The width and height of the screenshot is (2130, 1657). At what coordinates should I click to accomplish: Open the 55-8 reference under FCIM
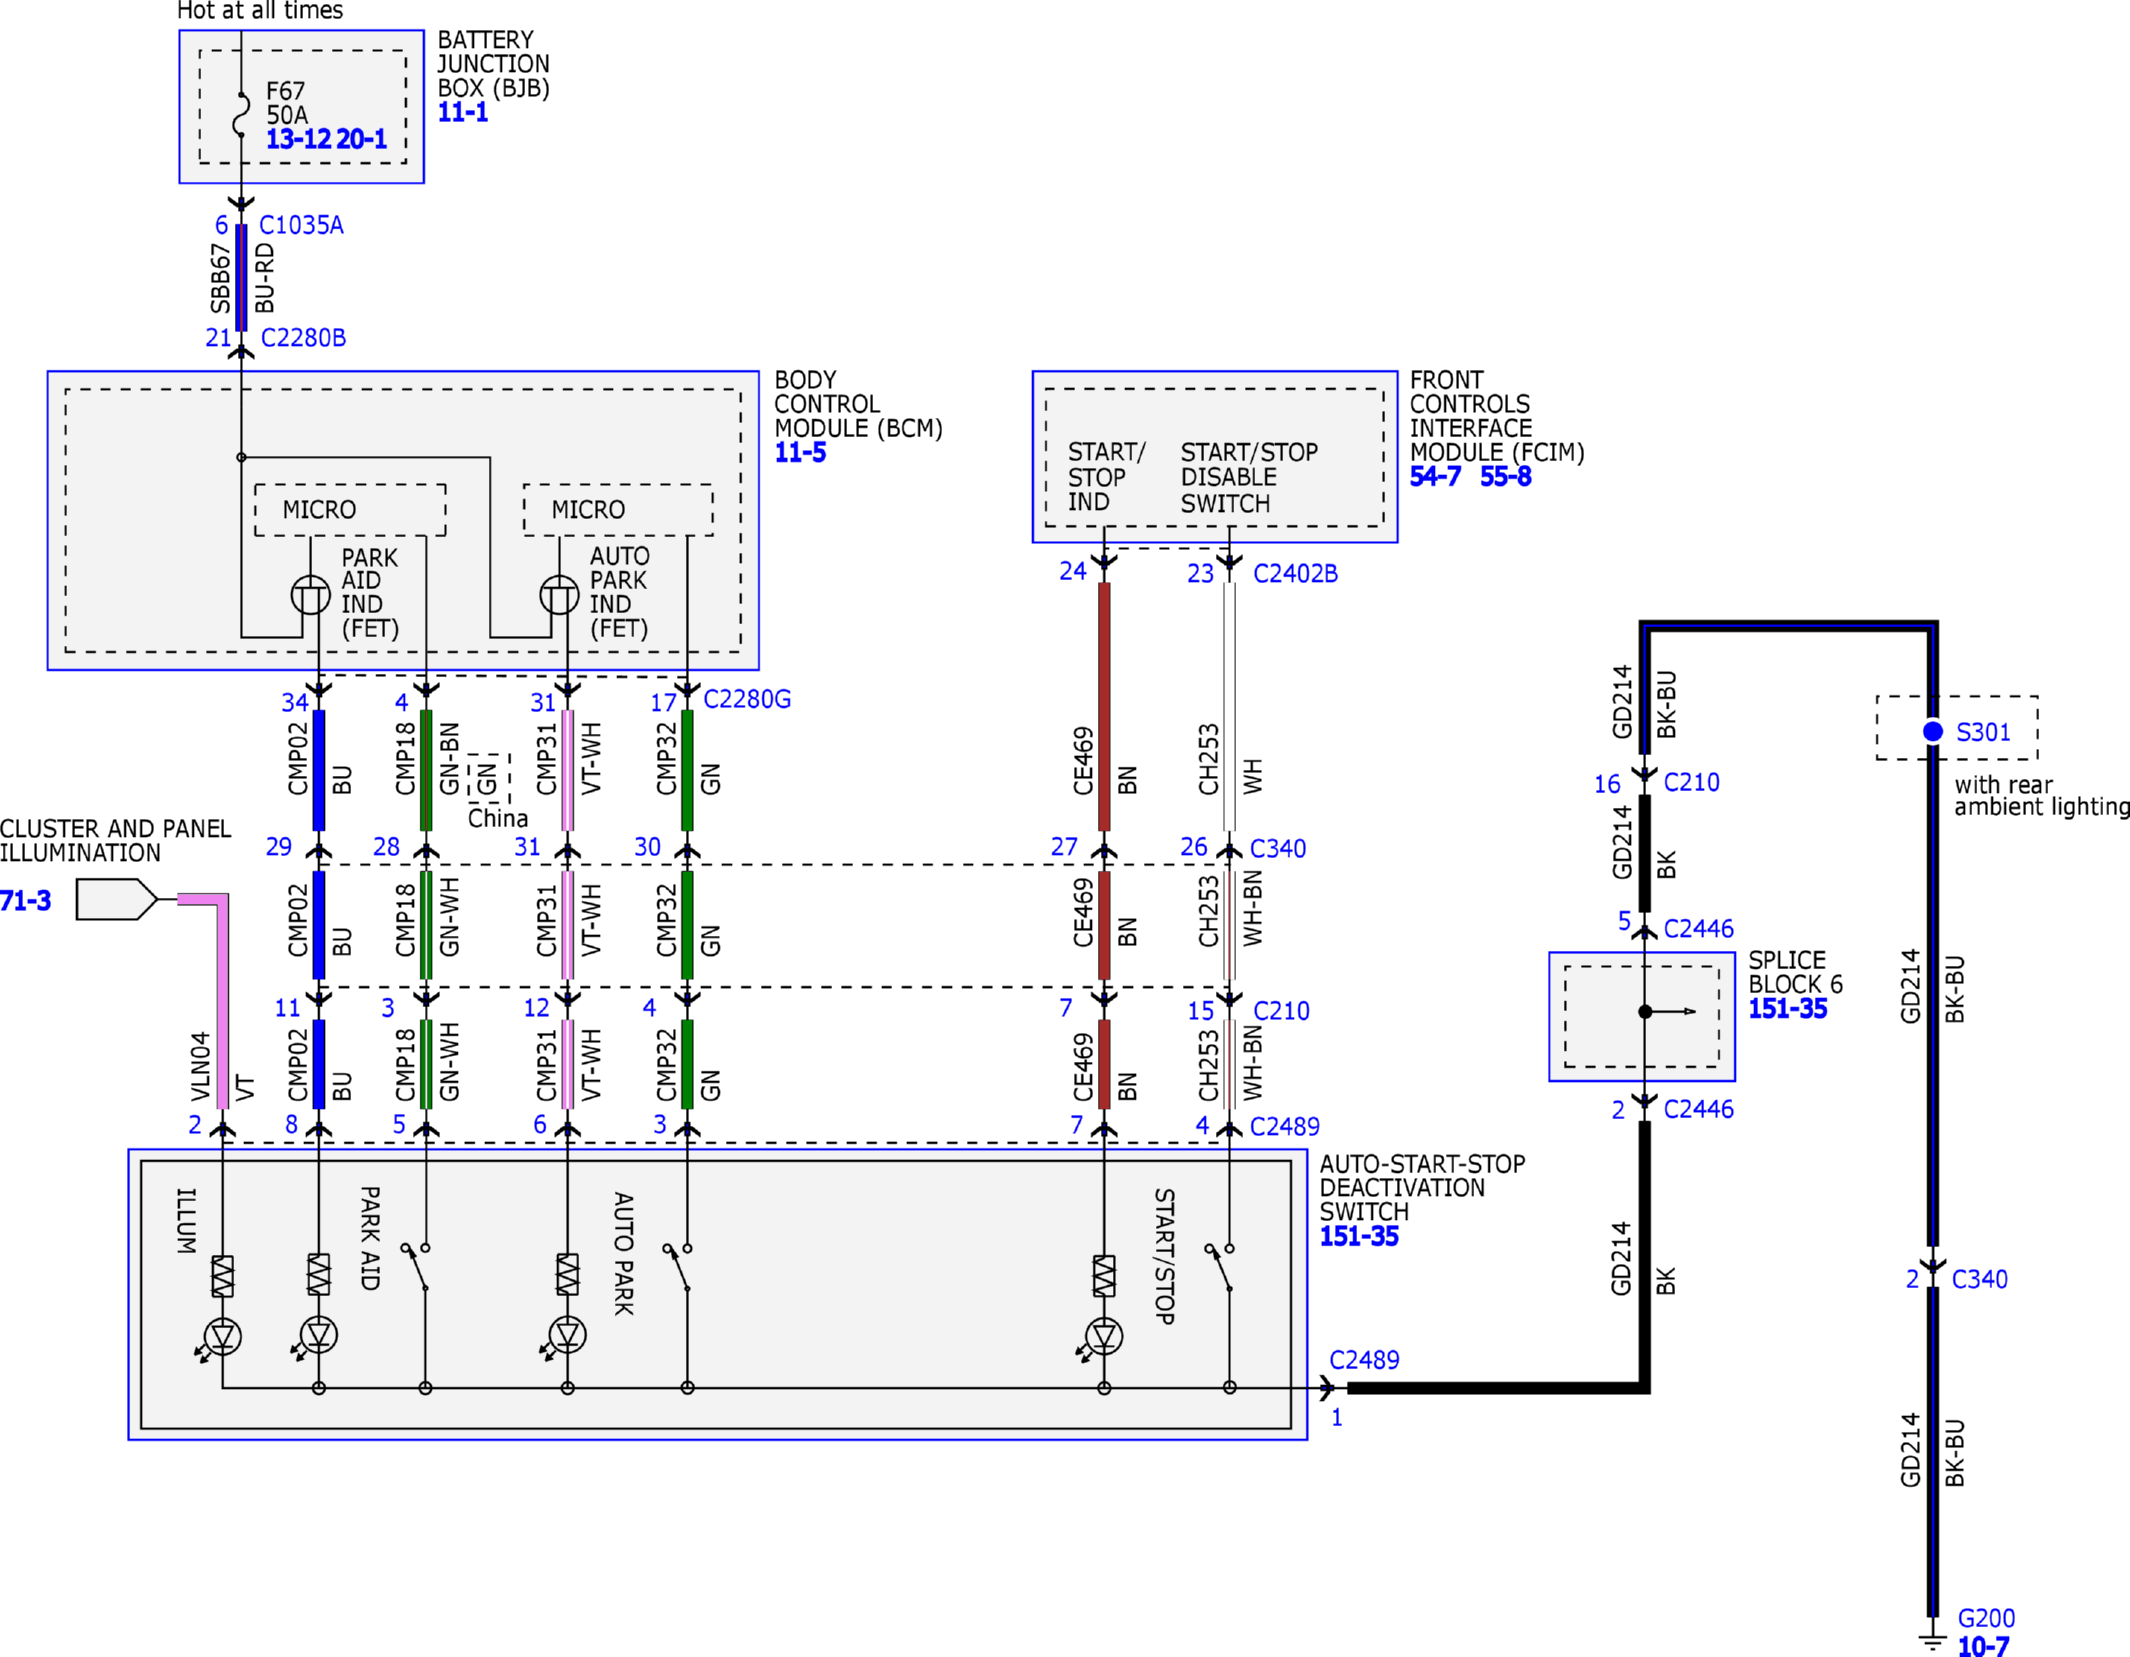tap(1505, 476)
